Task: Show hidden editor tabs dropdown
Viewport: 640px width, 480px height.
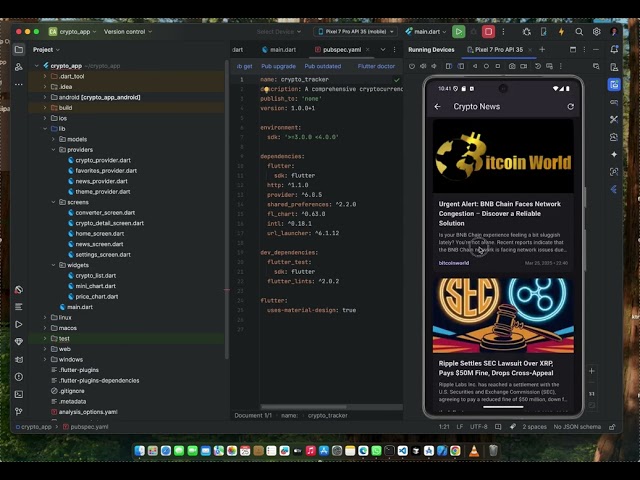Action: tap(383, 49)
